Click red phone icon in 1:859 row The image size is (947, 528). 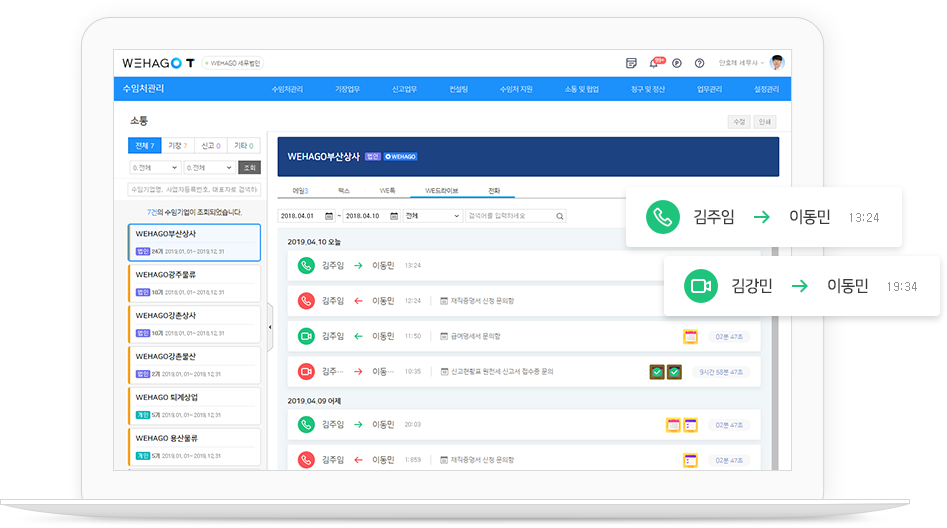(x=306, y=460)
